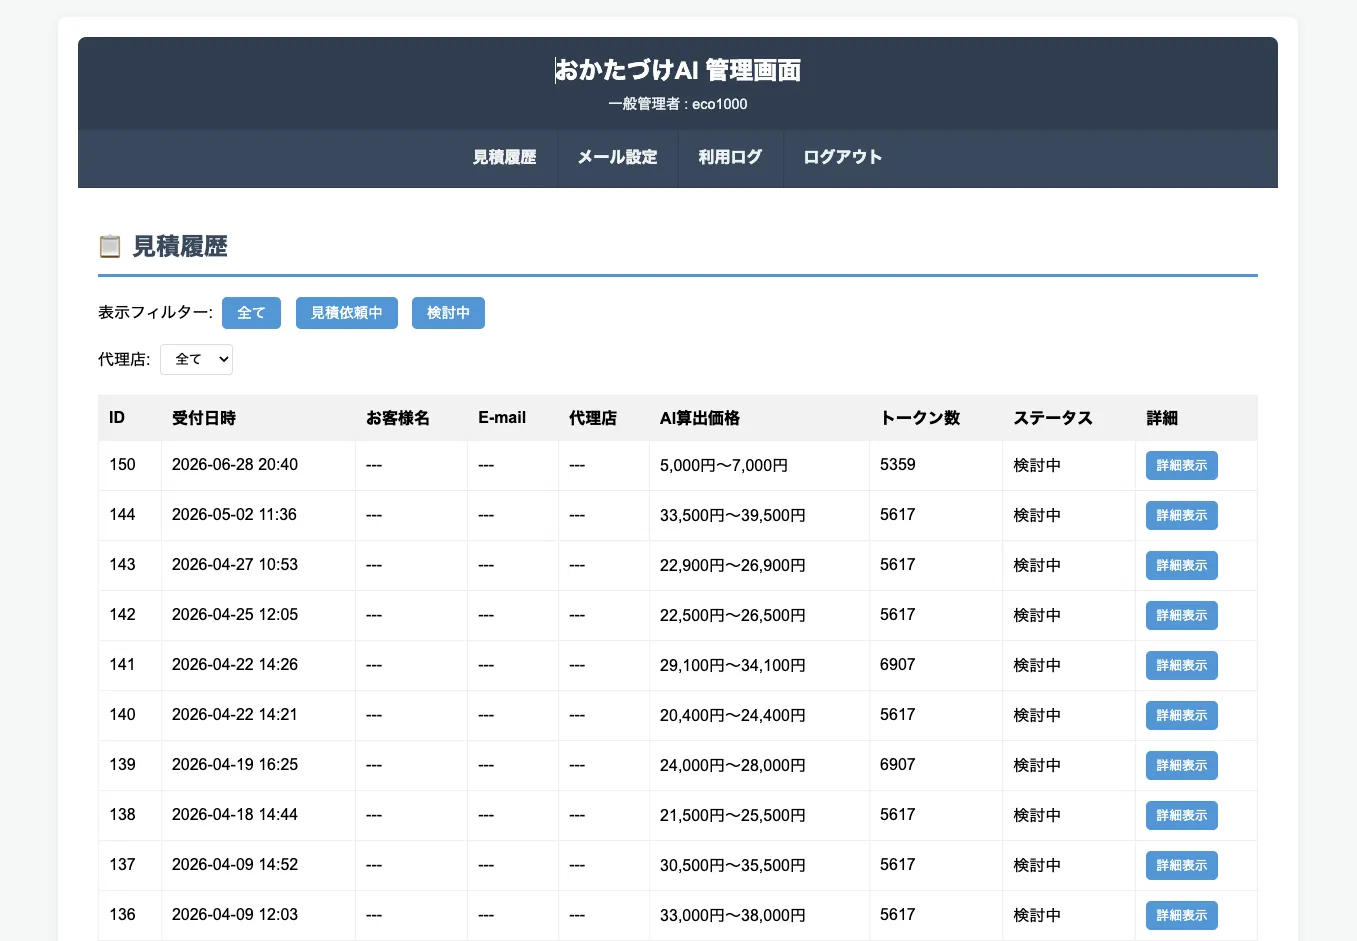Expand the 代理店 dropdown

pos(196,359)
